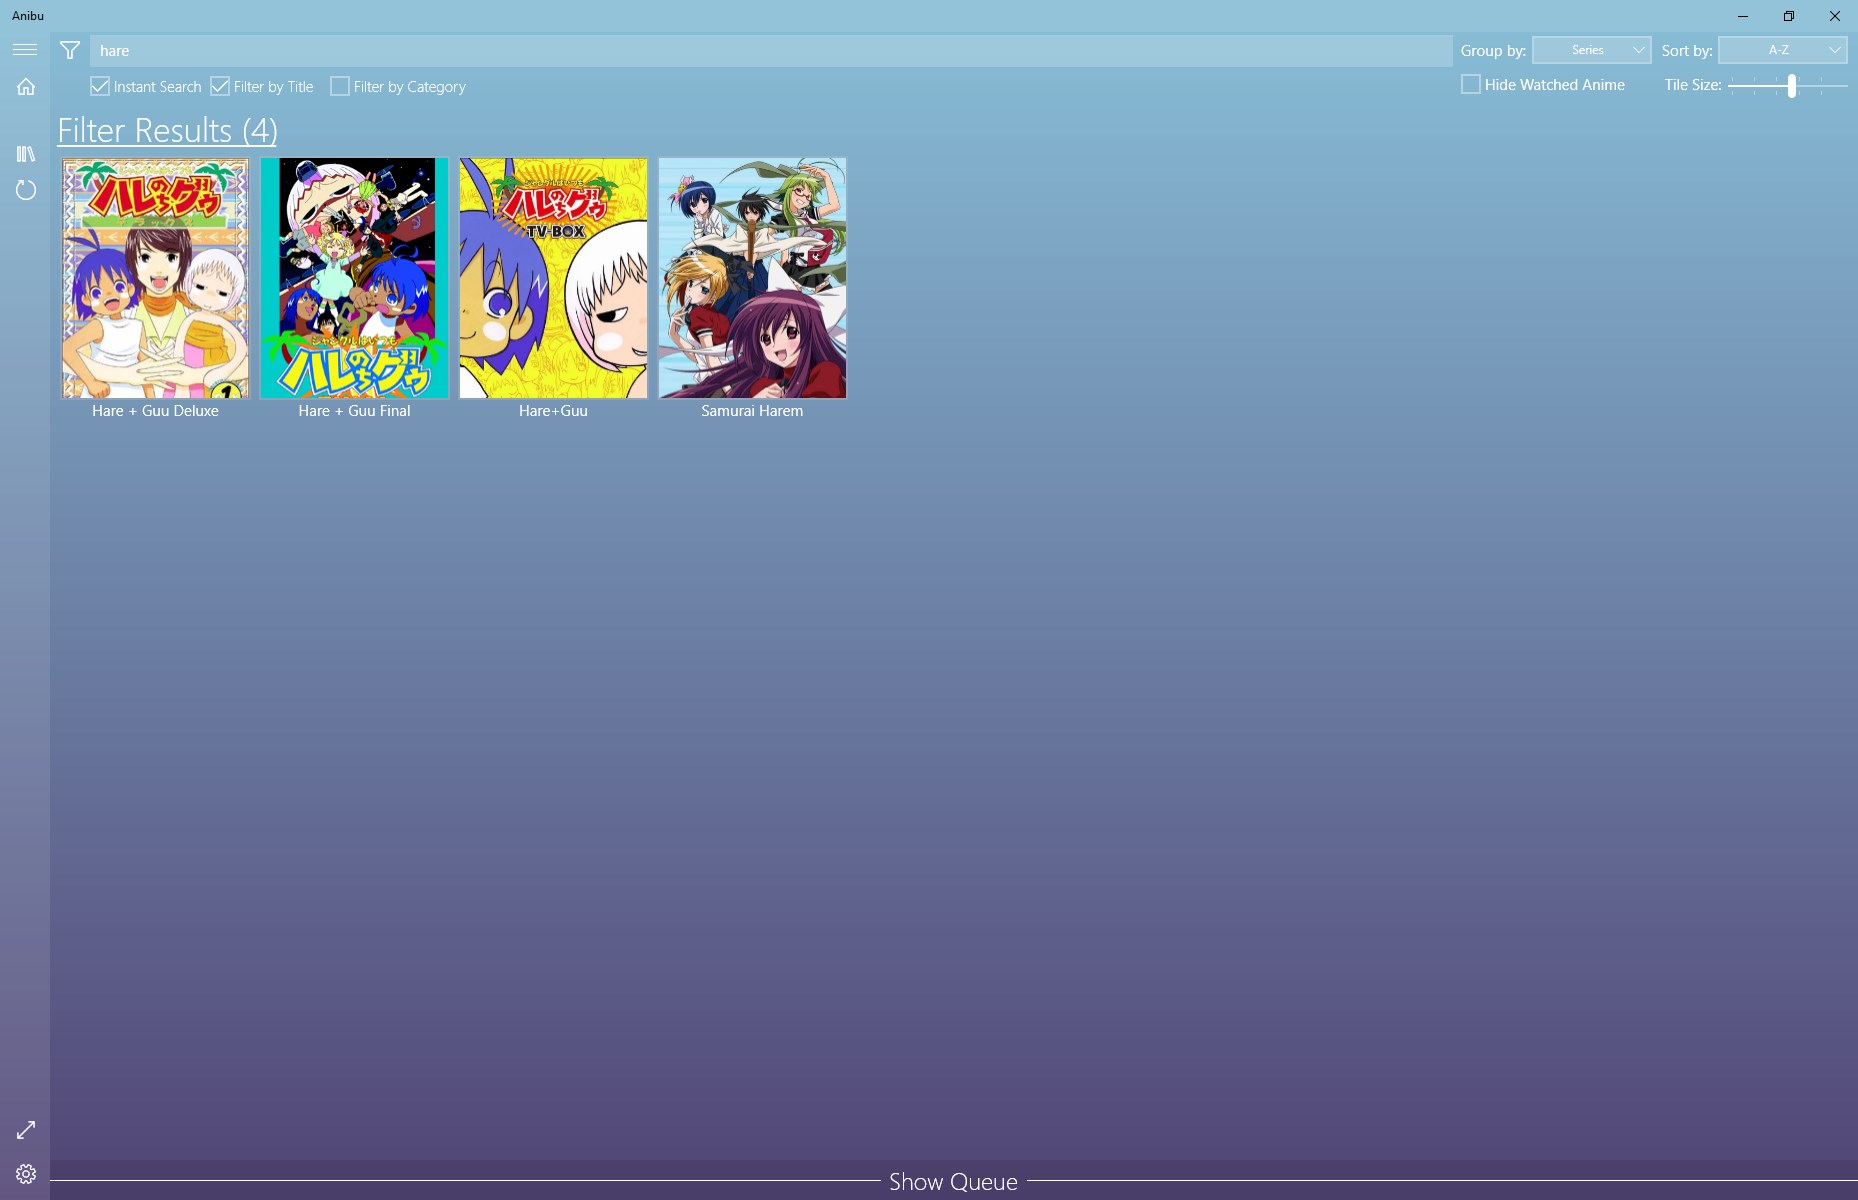The width and height of the screenshot is (1858, 1200).
Task: Click the 'Hare + Guu Deluxe' title text
Action: tap(155, 411)
